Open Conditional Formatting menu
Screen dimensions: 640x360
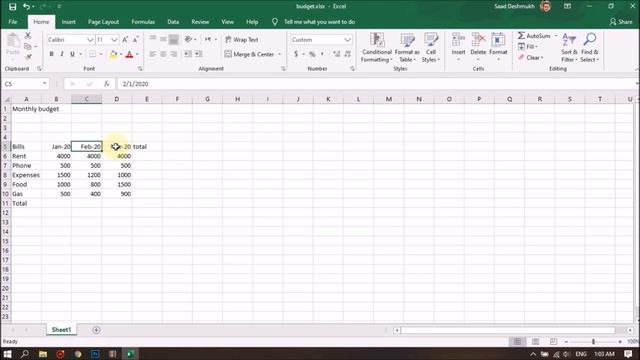pyautogui.click(x=377, y=48)
